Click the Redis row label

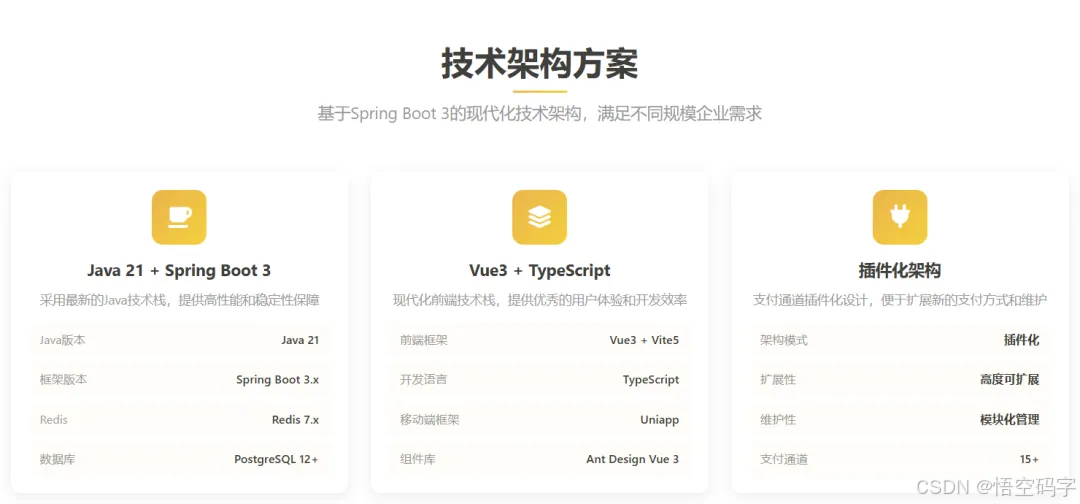(x=54, y=419)
